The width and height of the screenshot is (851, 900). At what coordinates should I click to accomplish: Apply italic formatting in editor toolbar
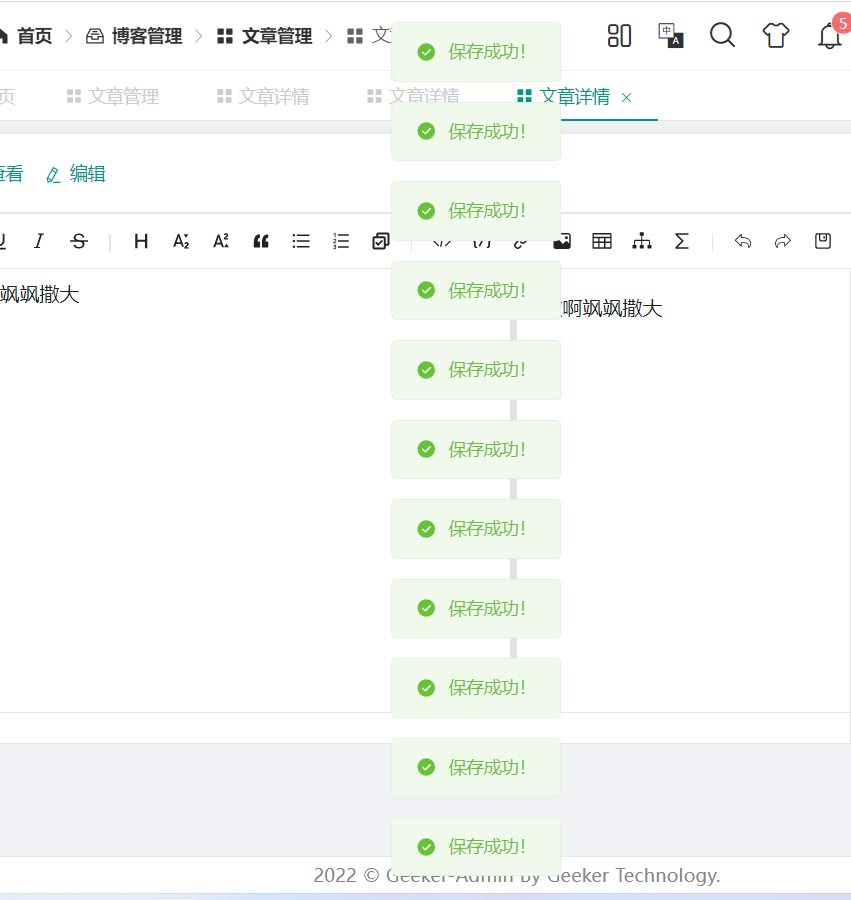coord(38,241)
